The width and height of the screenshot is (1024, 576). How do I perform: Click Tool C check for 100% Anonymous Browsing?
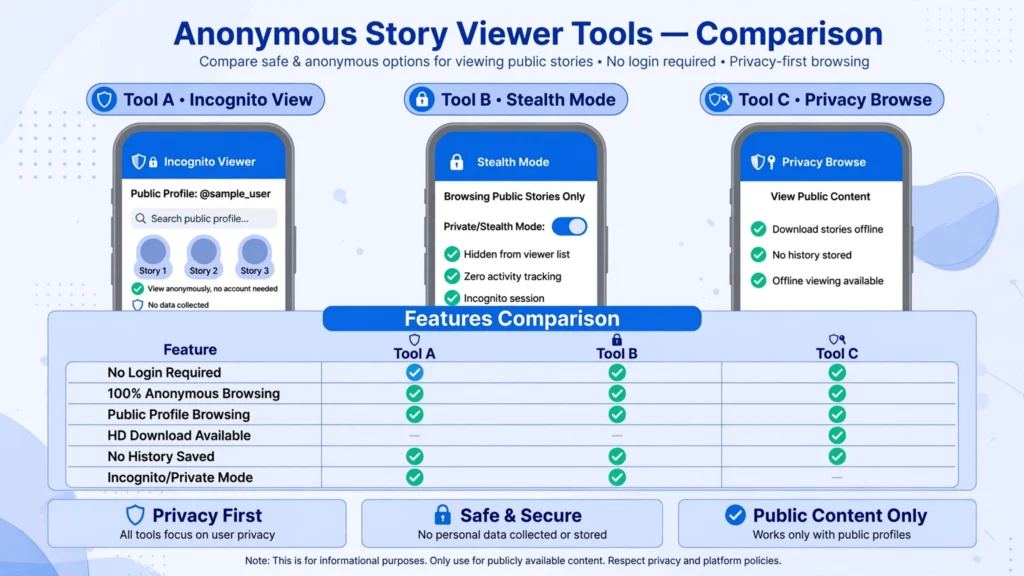[837, 393]
